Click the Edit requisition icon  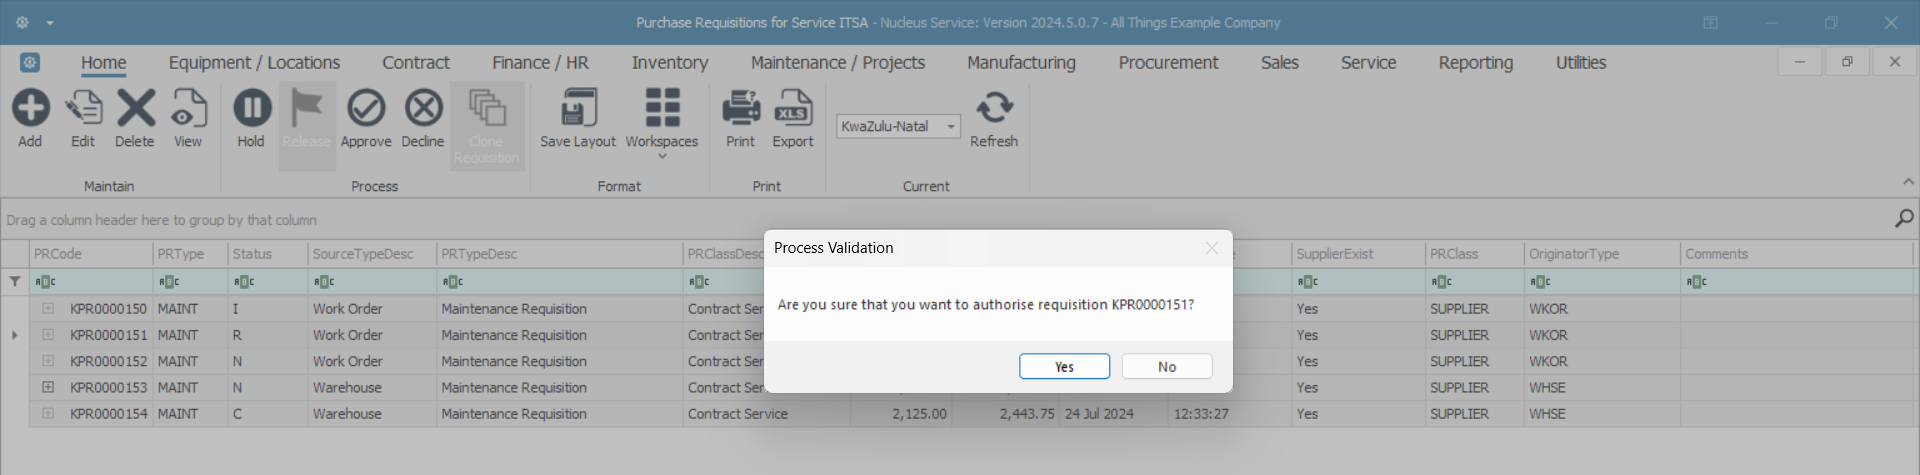click(x=83, y=109)
